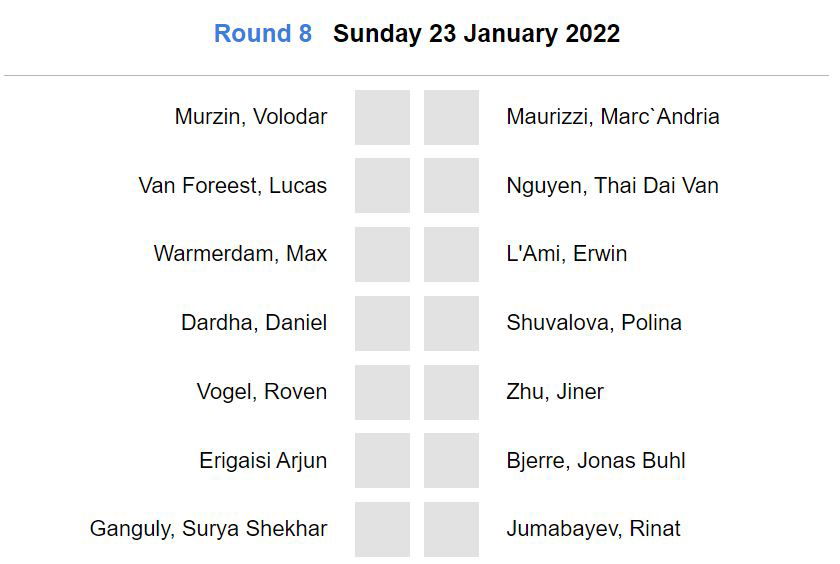Click Erigaisi Arjun player name
Screen dimensions: 840x564
pos(263,460)
